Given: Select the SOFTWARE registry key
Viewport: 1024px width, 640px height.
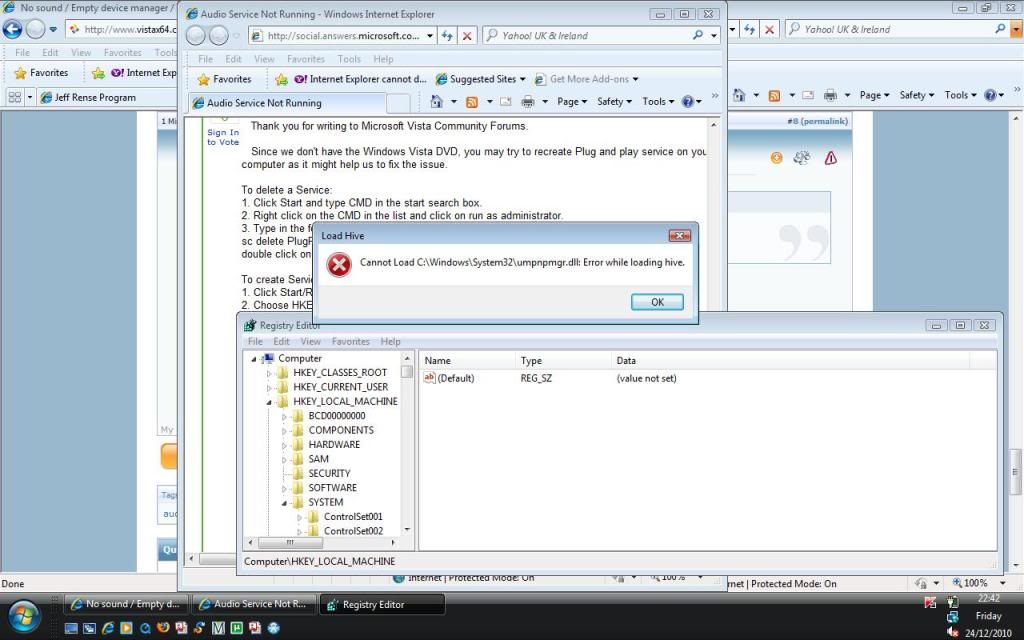Looking at the screenshot, I should [332, 487].
